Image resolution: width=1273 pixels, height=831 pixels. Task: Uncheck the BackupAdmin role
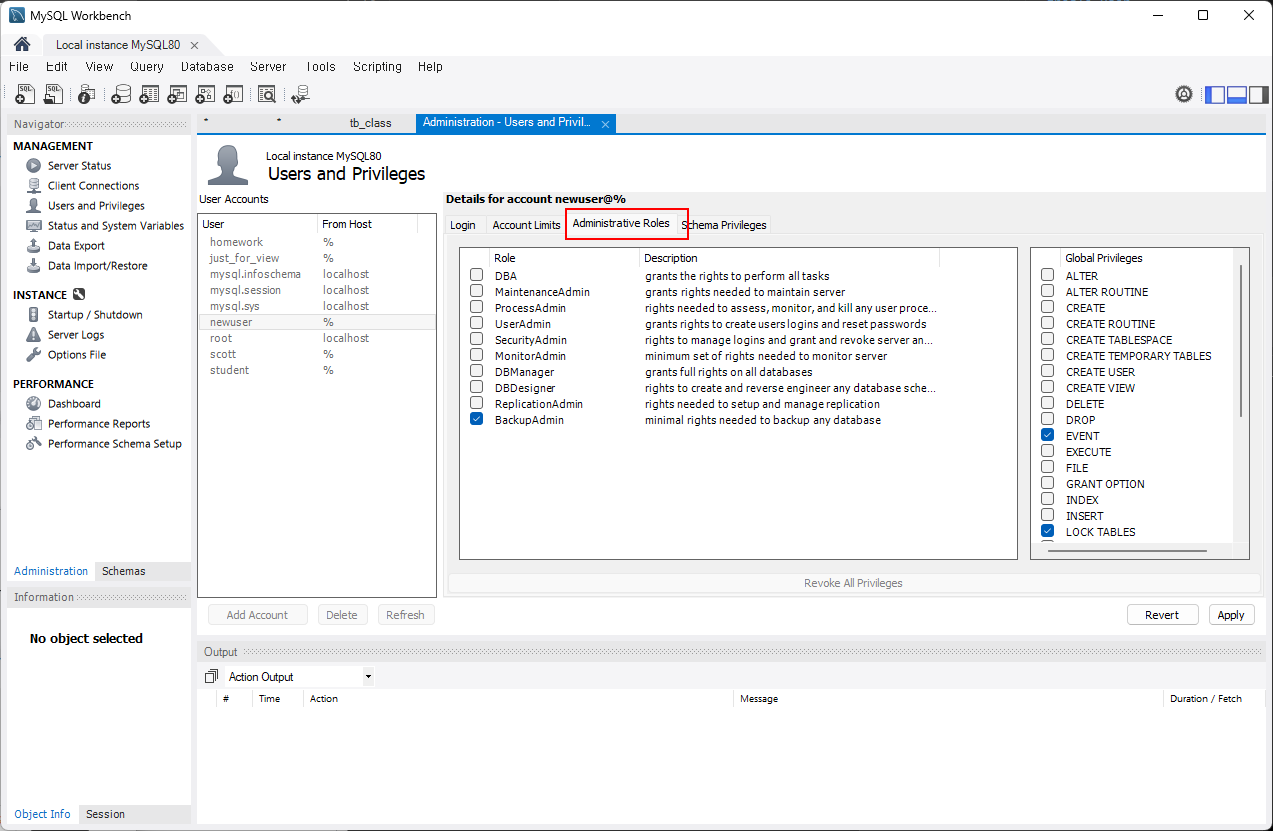pyautogui.click(x=477, y=420)
